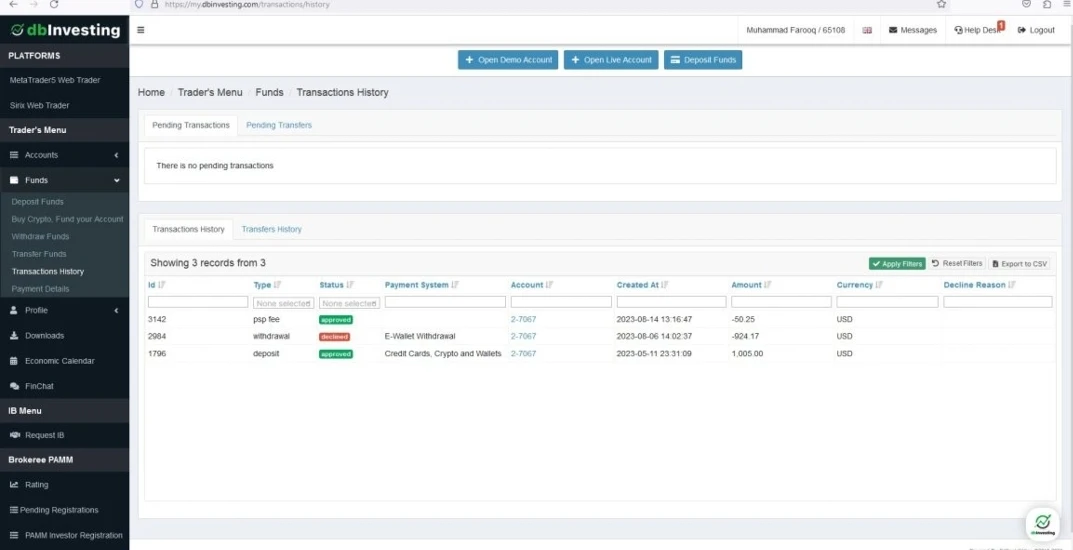Open Economic Calendar in sidebar
This screenshot has width=1073, height=550.
pyautogui.click(x=60, y=361)
